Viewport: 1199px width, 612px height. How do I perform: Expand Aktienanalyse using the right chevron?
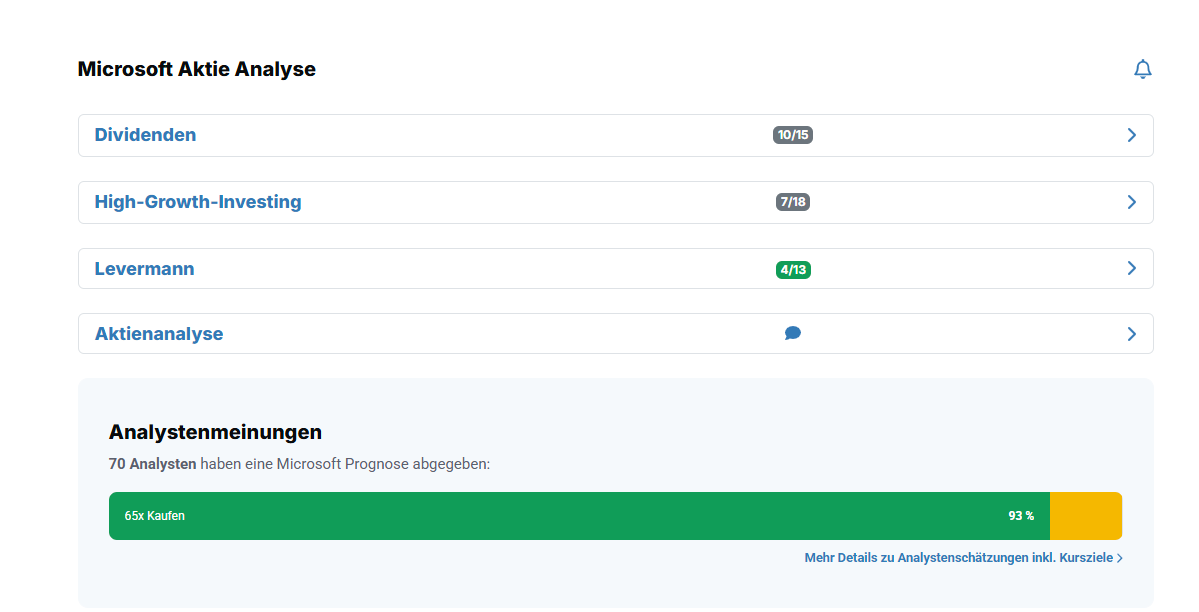click(x=1131, y=334)
